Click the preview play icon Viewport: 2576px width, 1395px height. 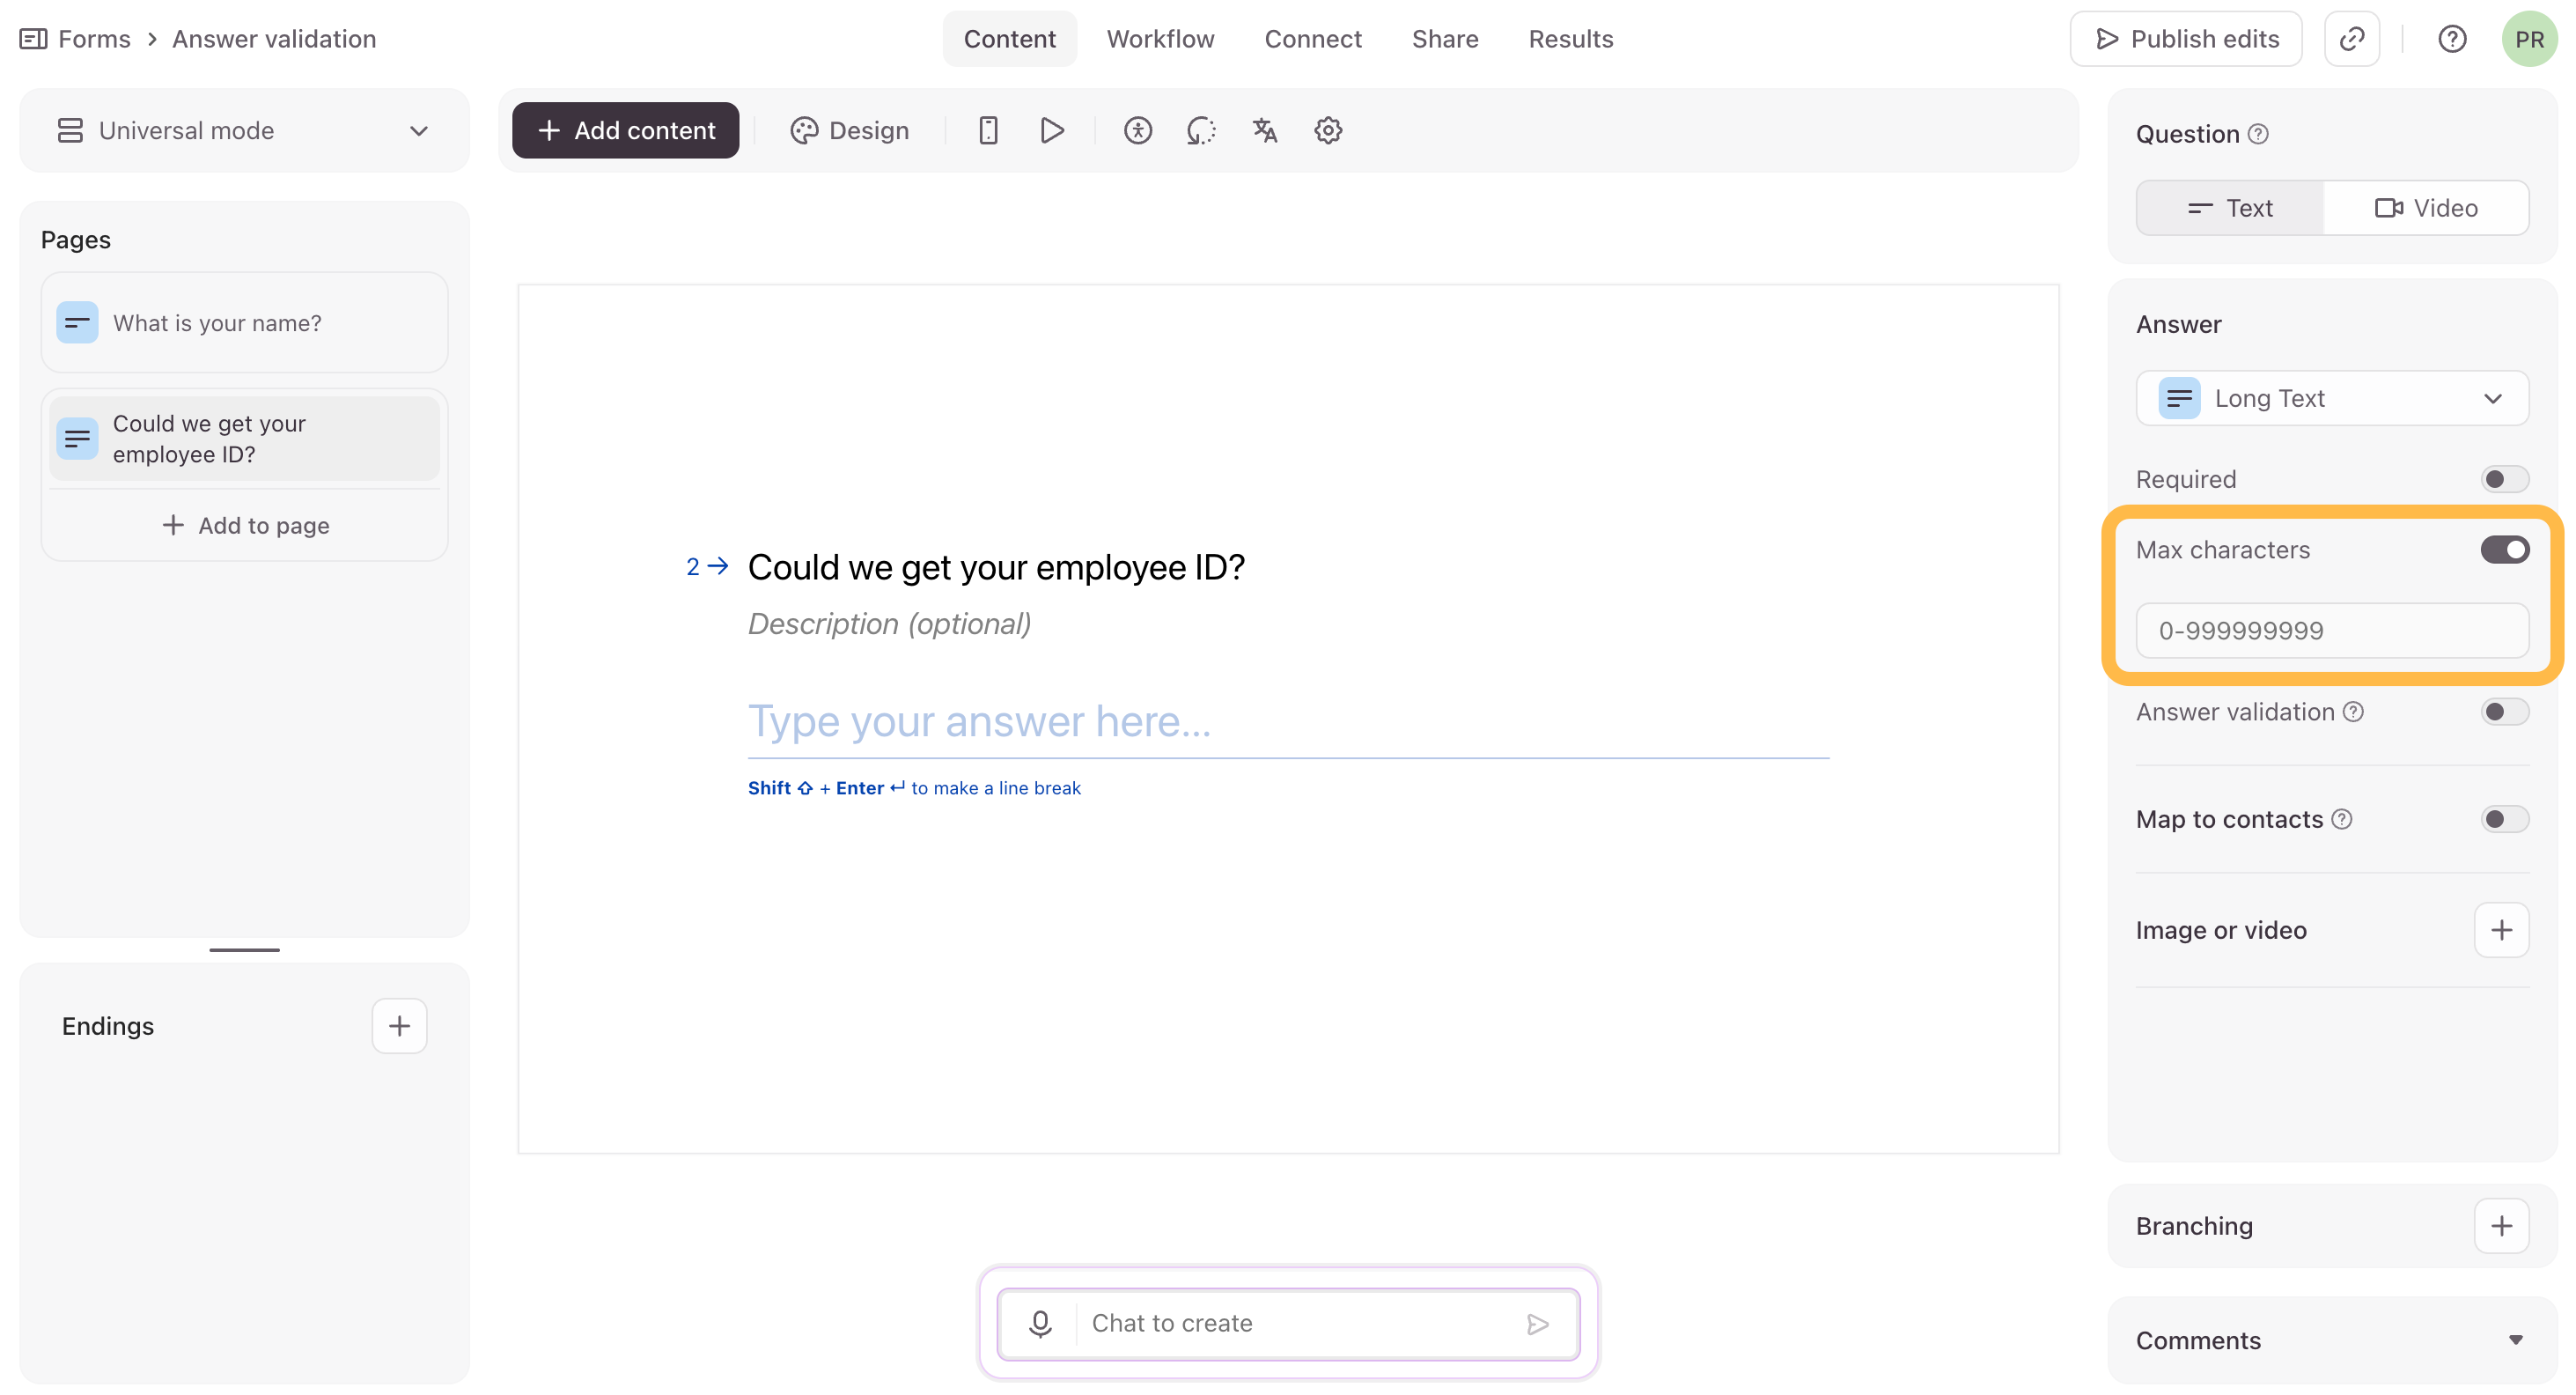coord(1051,130)
